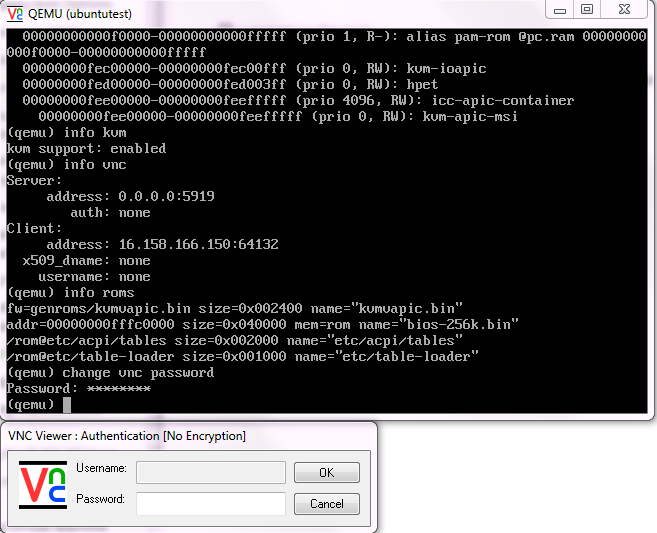This screenshot has height=533, width=657.
Task: Click the etc/acpi/tables rom line
Action: 235,340
